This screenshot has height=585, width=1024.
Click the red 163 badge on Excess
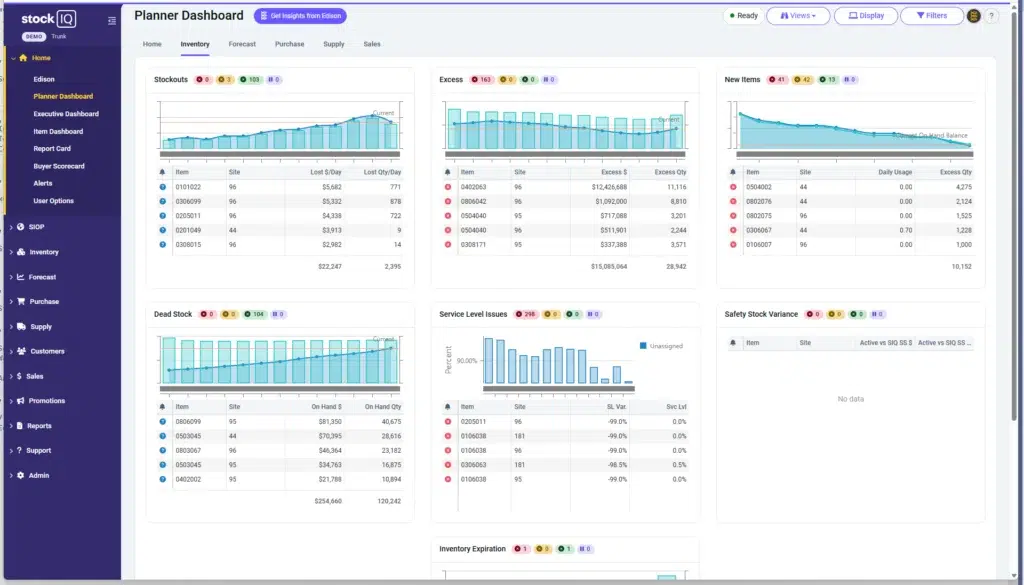click(x=481, y=80)
